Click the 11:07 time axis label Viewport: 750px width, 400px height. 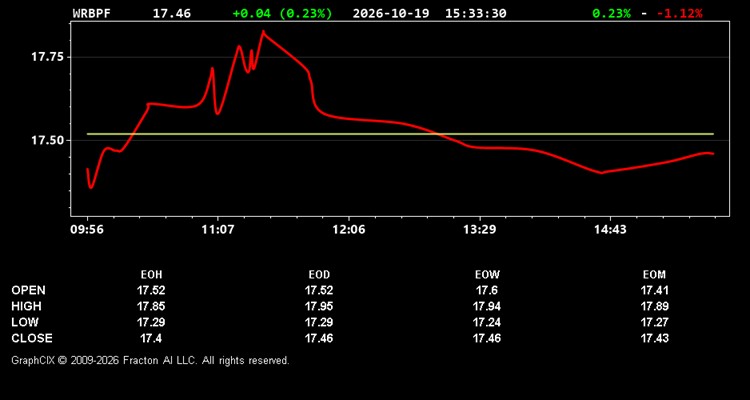tap(218, 230)
